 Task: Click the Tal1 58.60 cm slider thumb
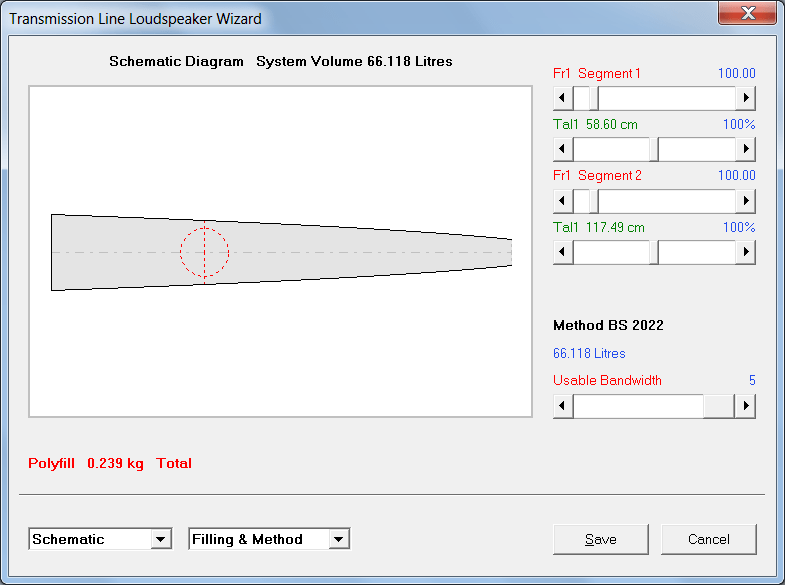coord(653,149)
